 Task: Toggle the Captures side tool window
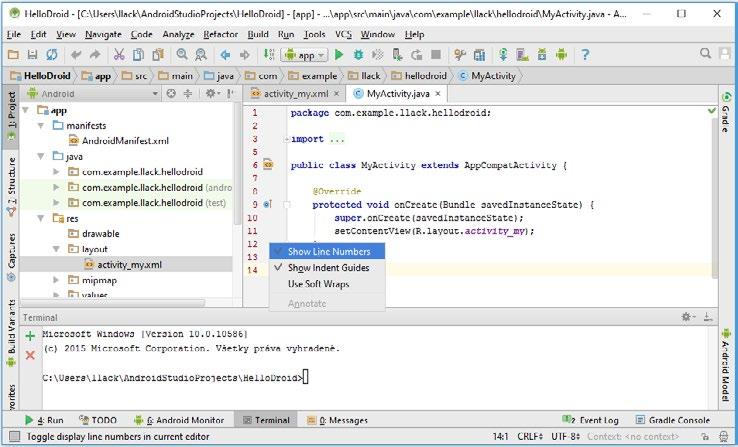(11, 257)
